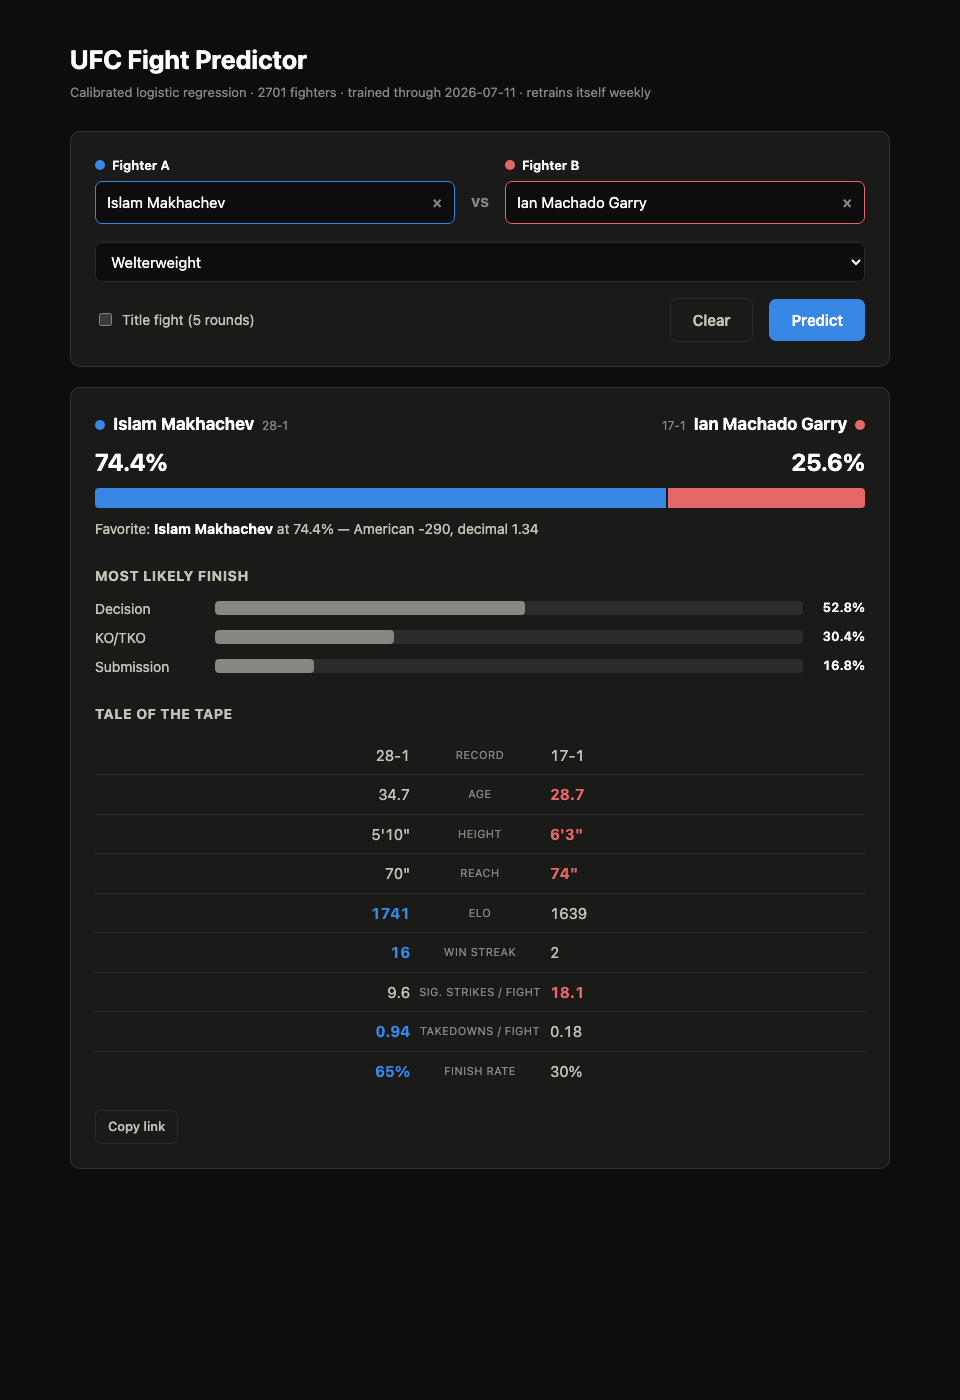Click the 74.4% win probability
The width and height of the screenshot is (960, 1400).
131,463
